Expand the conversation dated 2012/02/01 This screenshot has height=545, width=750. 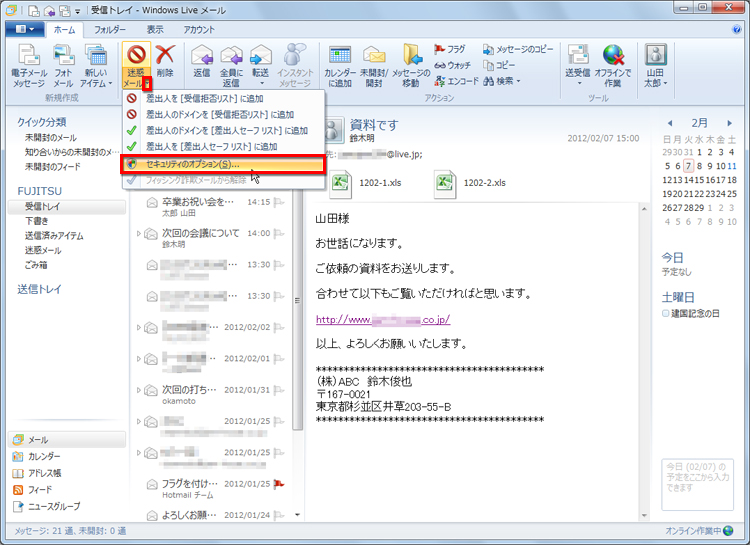click(139, 358)
